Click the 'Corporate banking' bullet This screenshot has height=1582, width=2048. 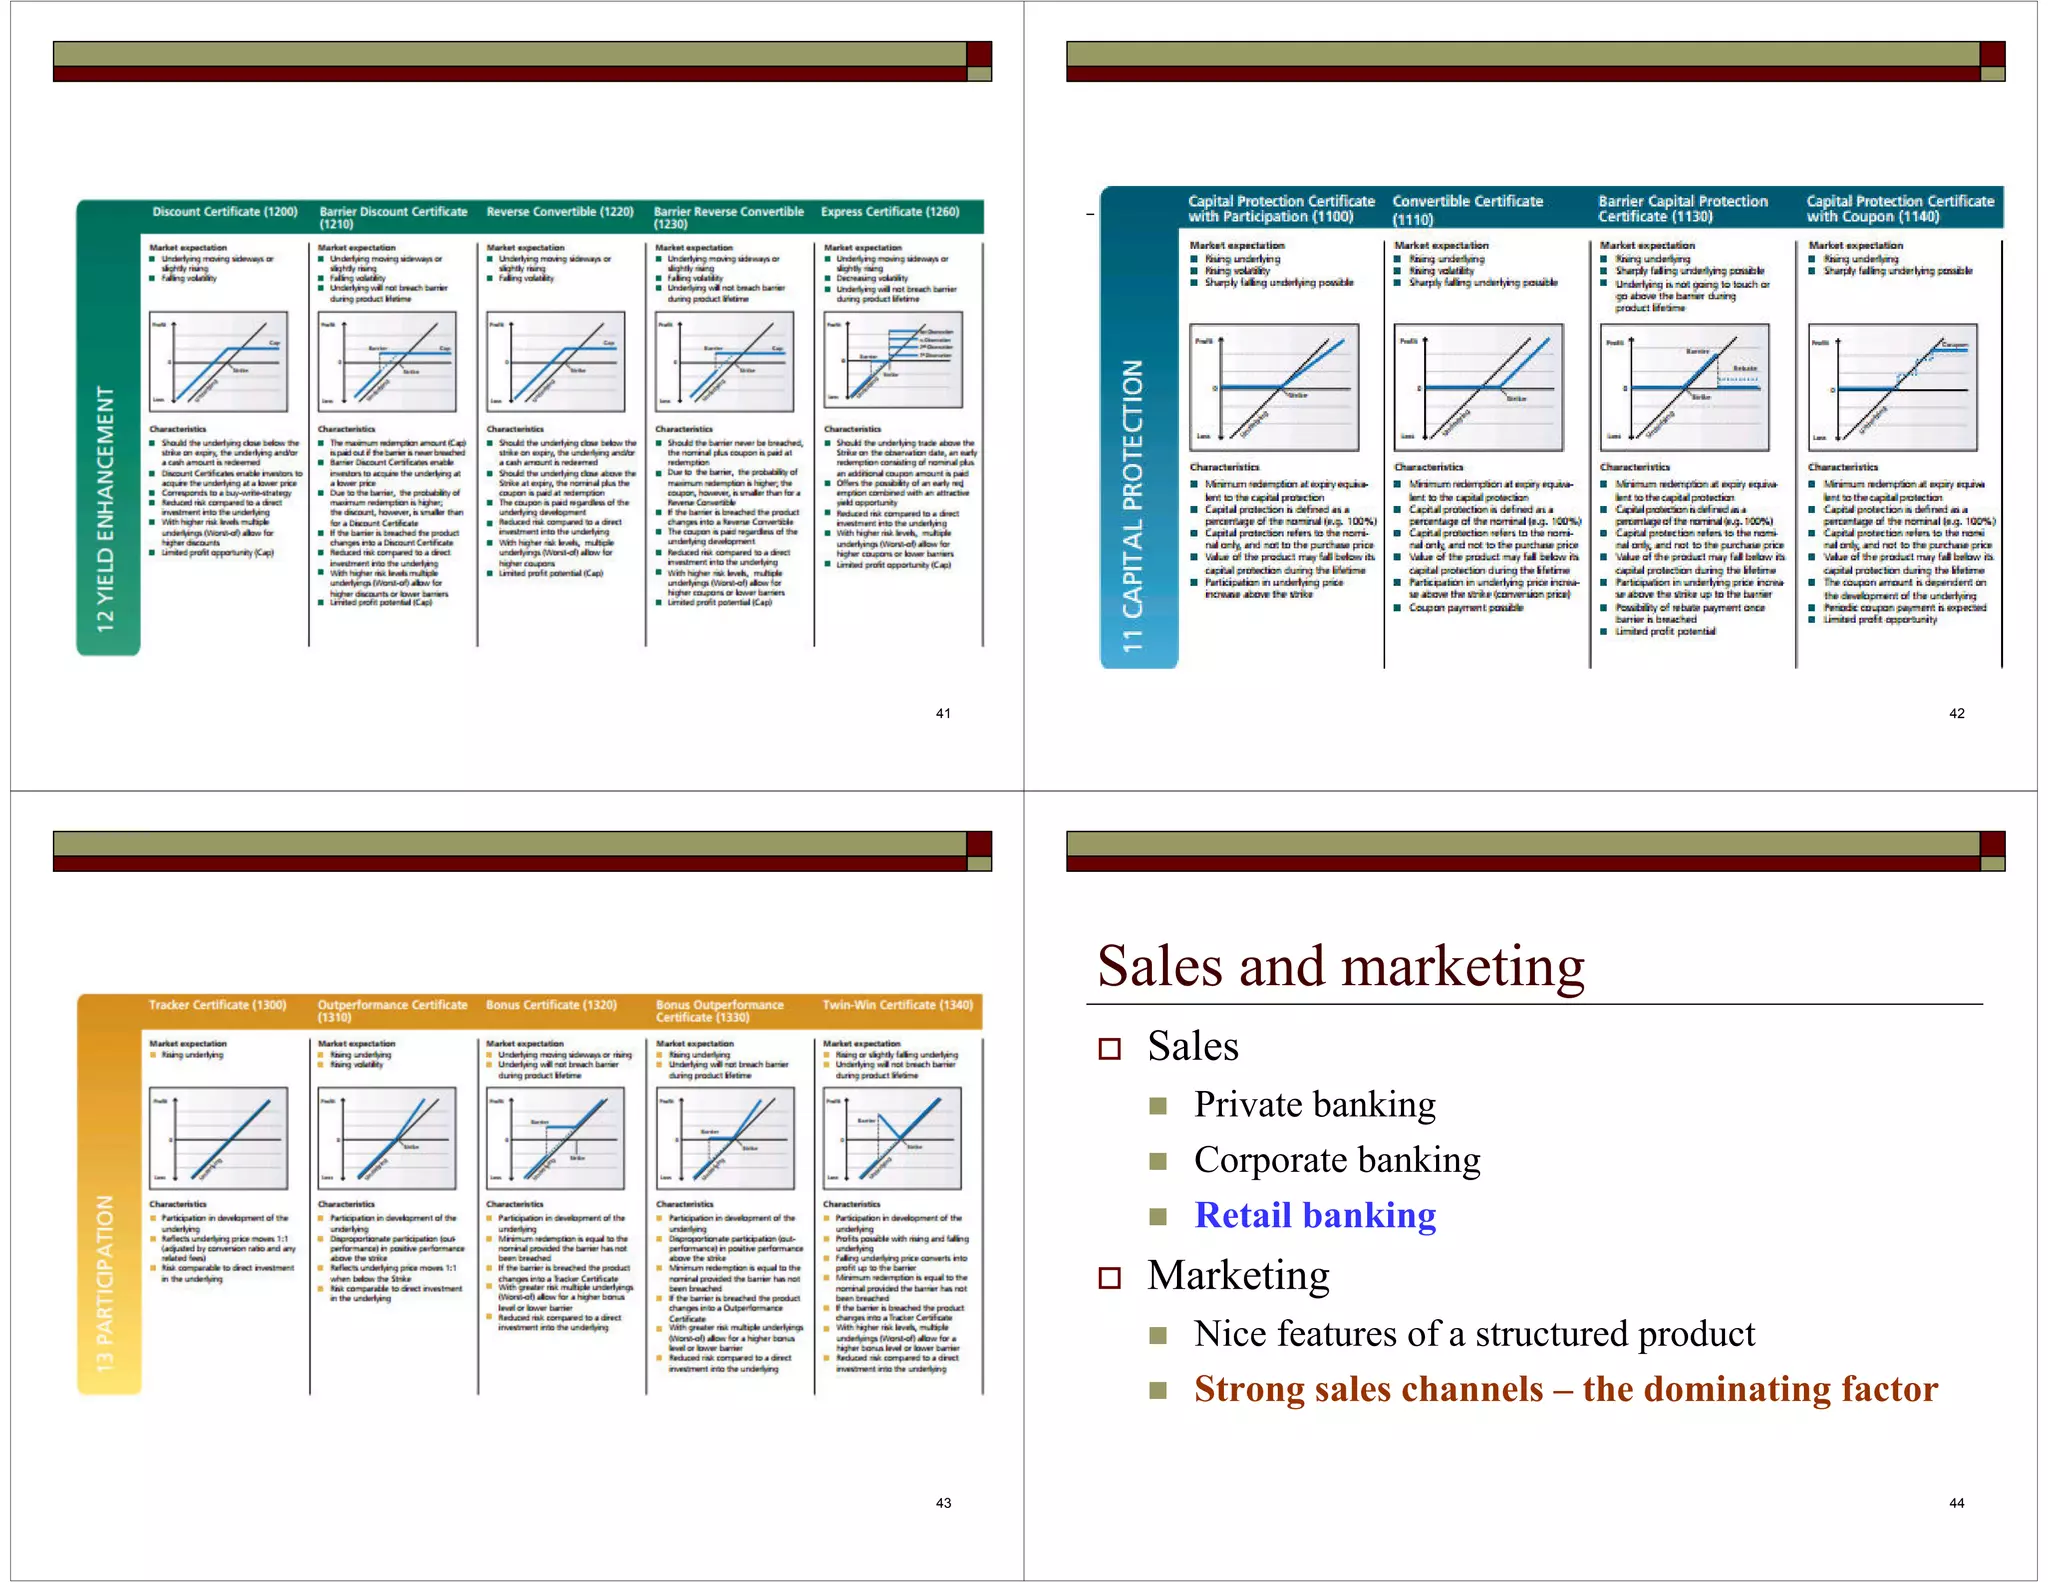point(1337,1160)
